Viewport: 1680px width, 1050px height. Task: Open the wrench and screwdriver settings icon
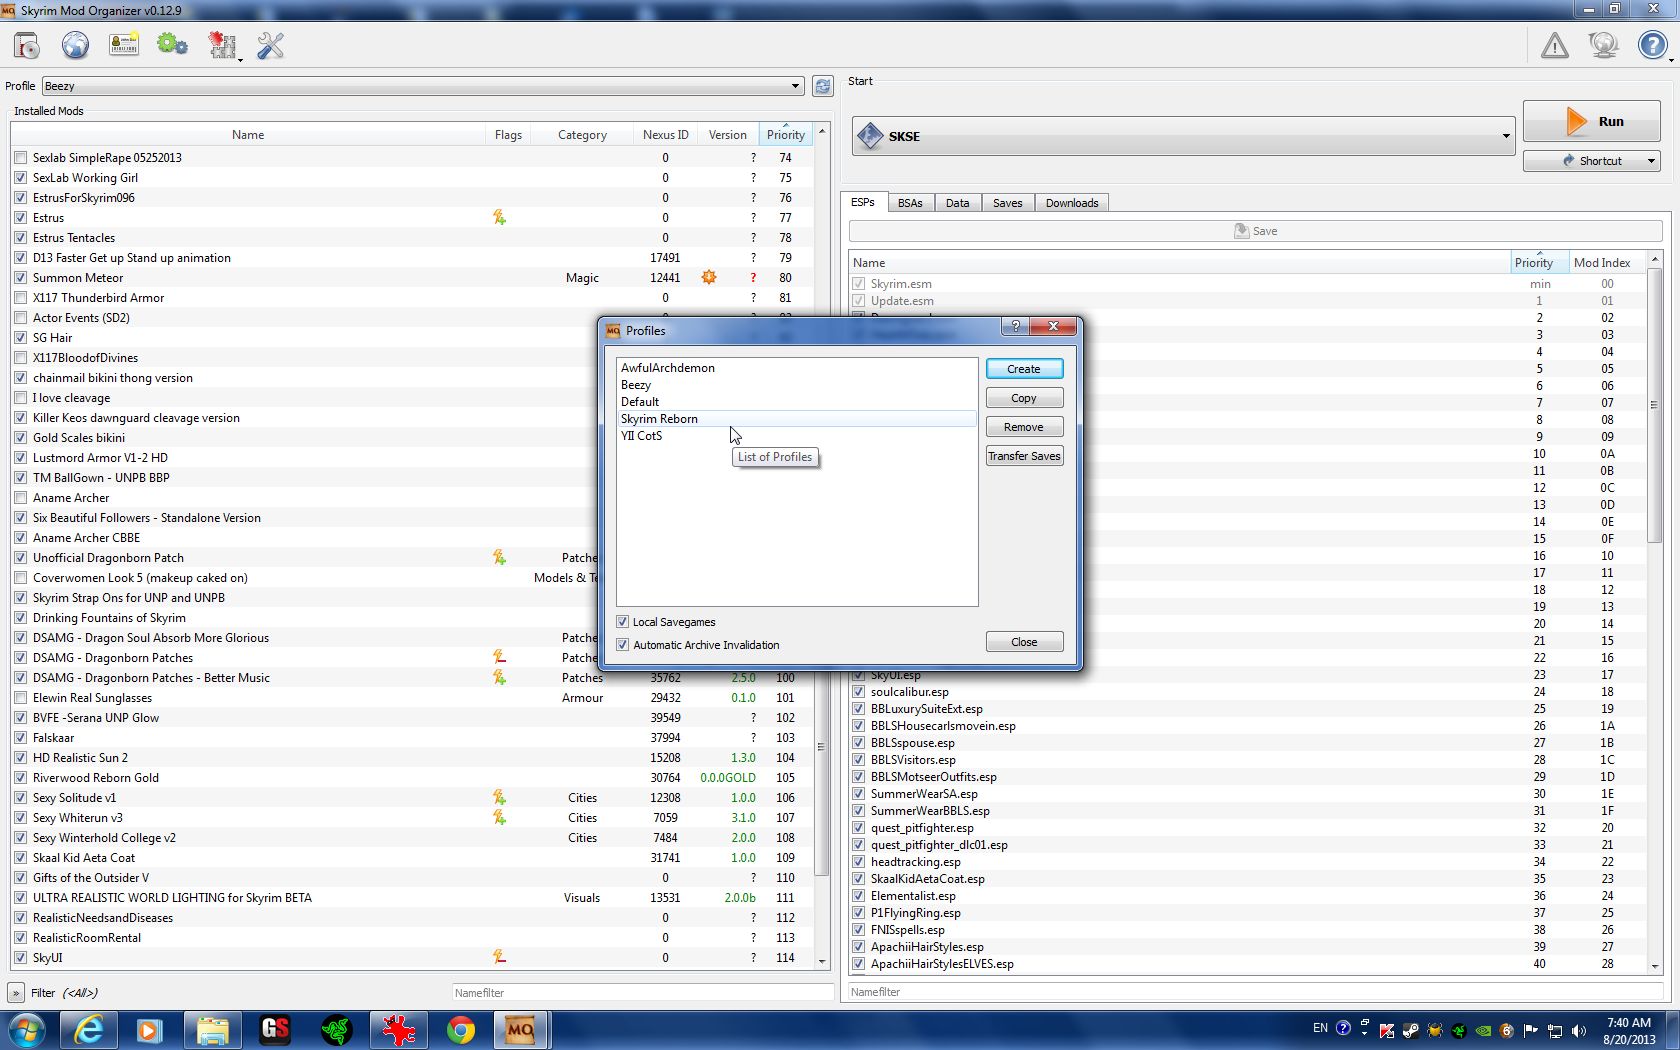tap(270, 46)
